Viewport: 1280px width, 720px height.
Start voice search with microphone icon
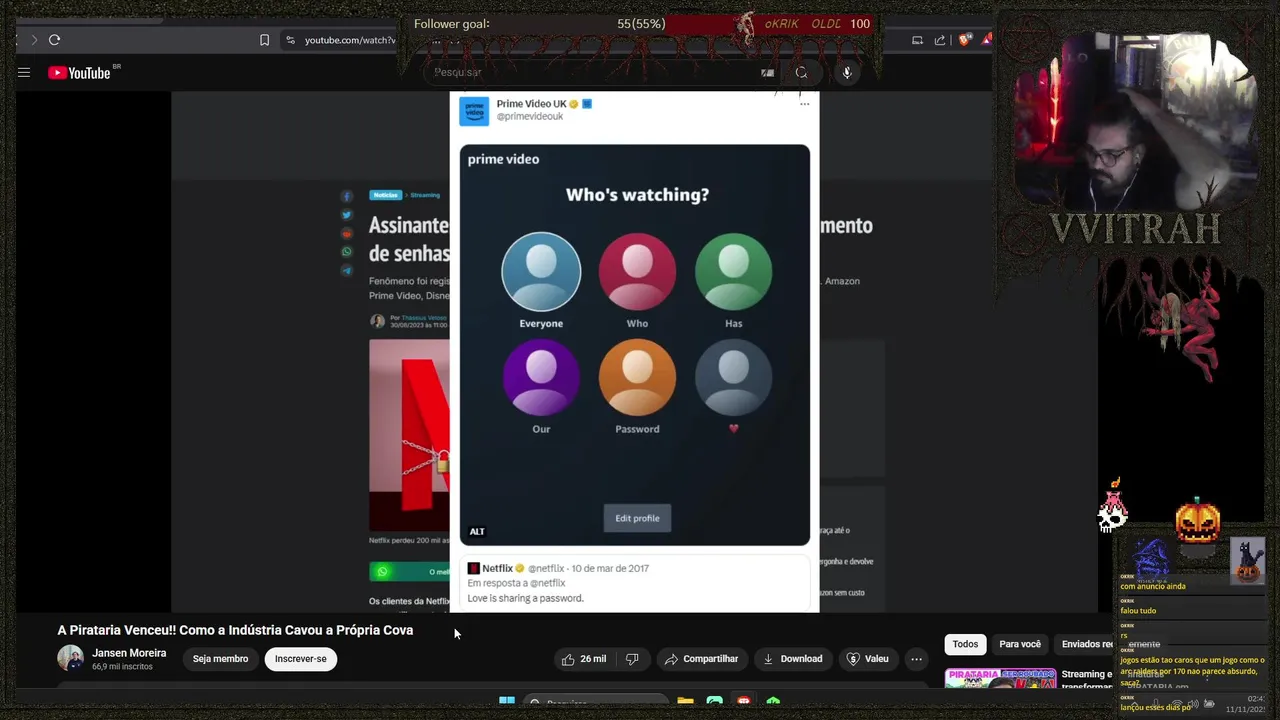pyautogui.click(x=847, y=72)
